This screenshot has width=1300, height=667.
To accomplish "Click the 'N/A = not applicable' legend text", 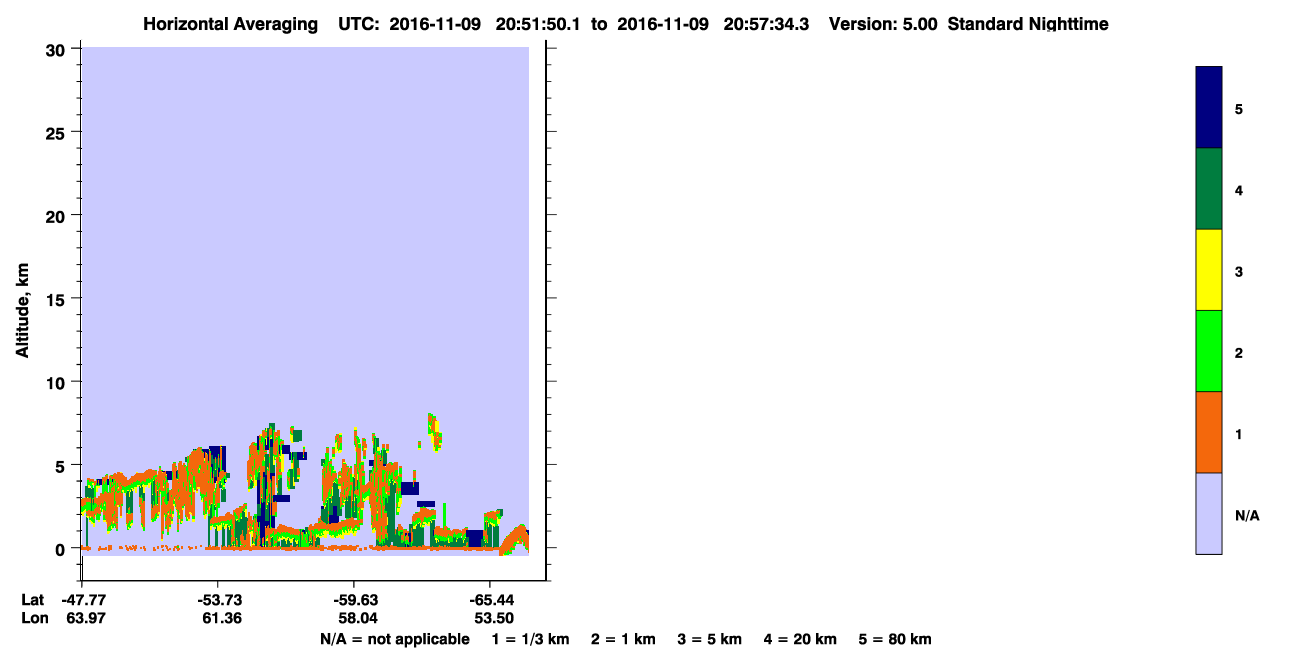I will pyautogui.click(x=394, y=639).
